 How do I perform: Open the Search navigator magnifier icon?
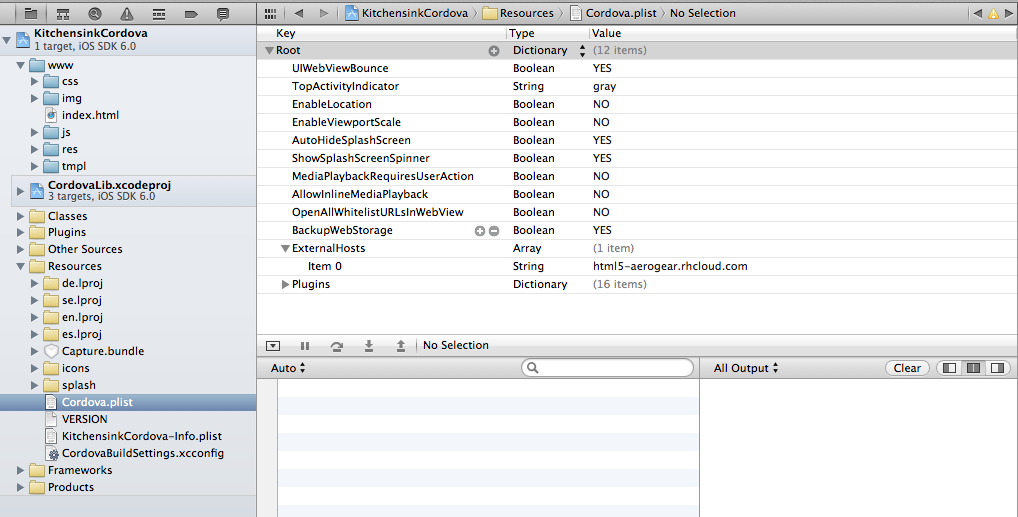[x=95, y=13]
